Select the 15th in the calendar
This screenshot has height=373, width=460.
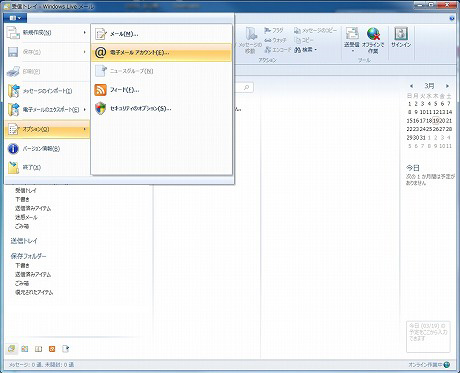(x=409, y=121)
